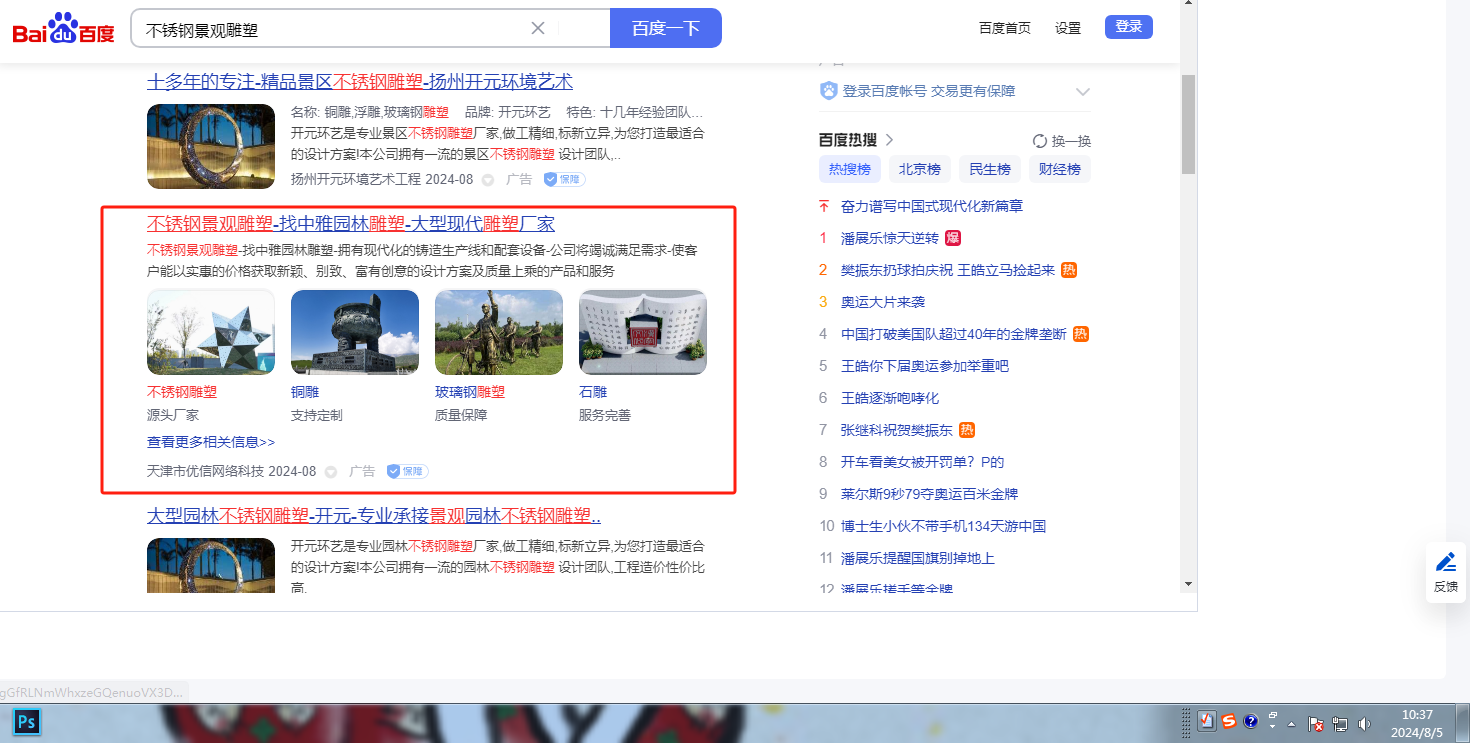Click the shield paw icon beside 登录百度帐号
The image size is (1470, 743).
(x=828, y=91)
